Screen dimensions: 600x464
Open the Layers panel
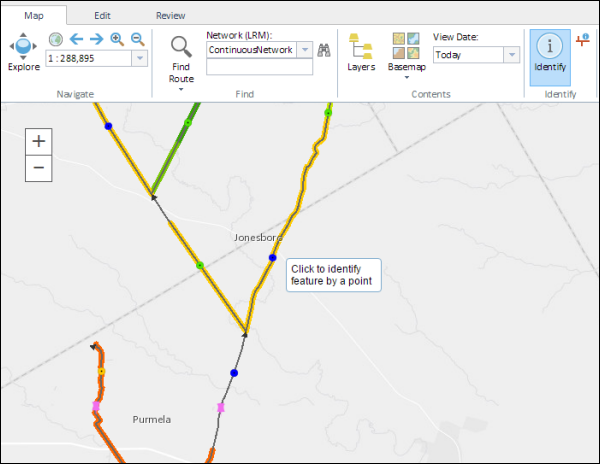pos(360,53)
